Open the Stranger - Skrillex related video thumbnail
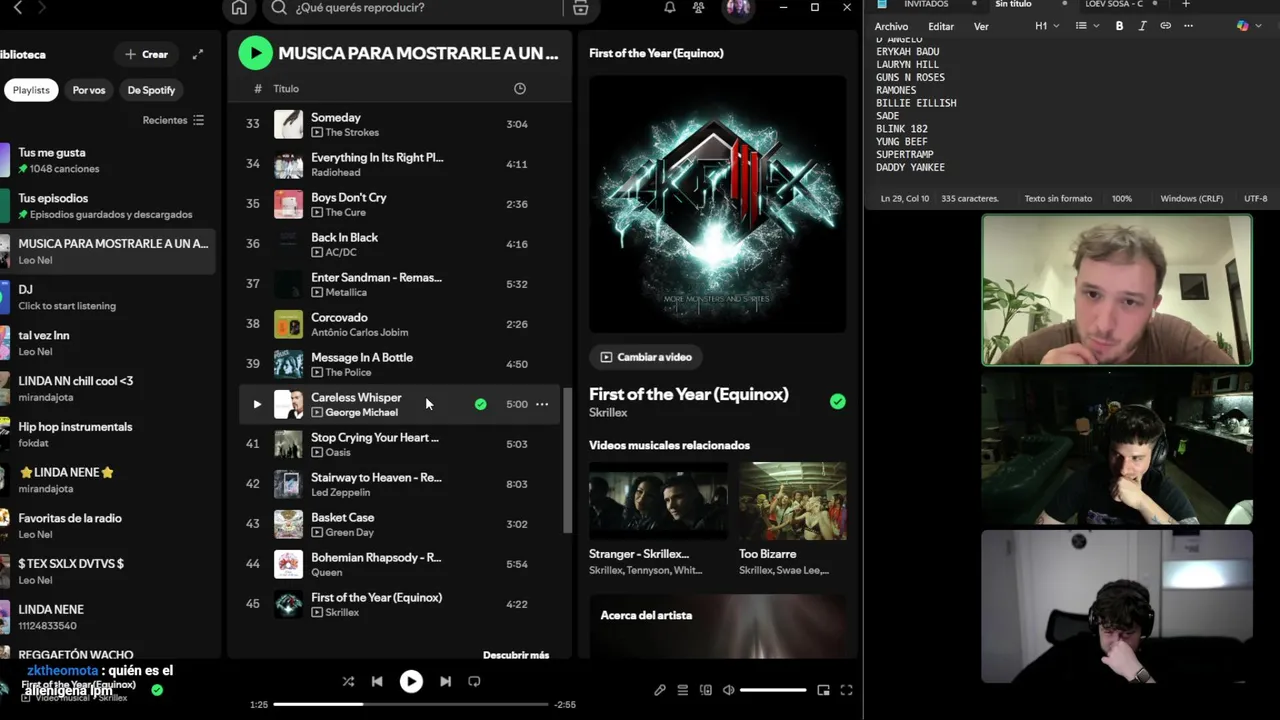1280x720 pixels. point(658,501)
